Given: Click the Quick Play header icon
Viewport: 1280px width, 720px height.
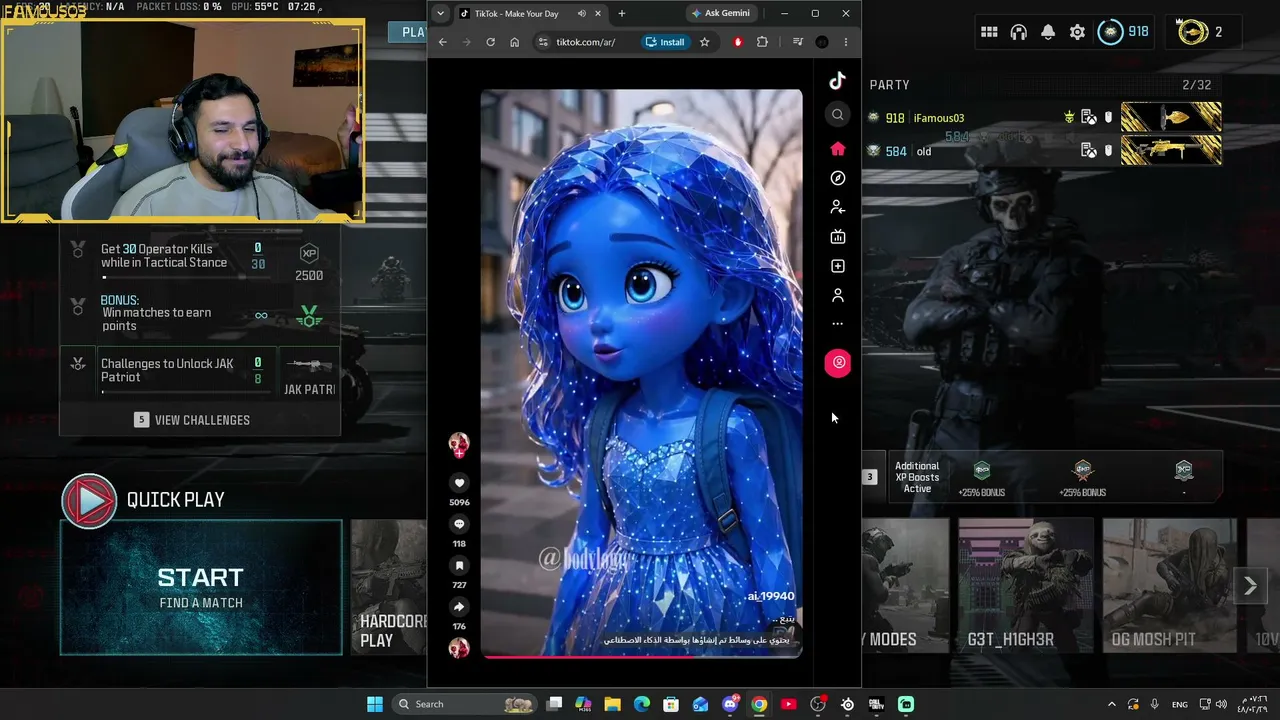Looking at the screenshot, I should [x=89, y=501].
